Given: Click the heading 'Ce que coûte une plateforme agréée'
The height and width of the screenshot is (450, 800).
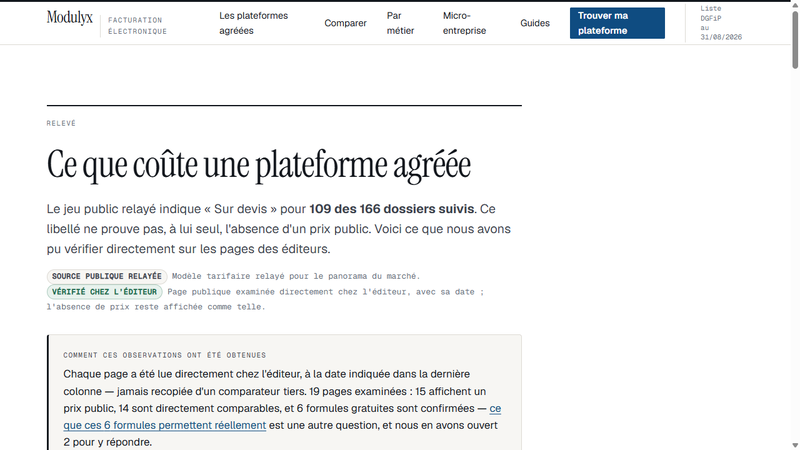Looking at the screenshot, I should pos(259,165).
